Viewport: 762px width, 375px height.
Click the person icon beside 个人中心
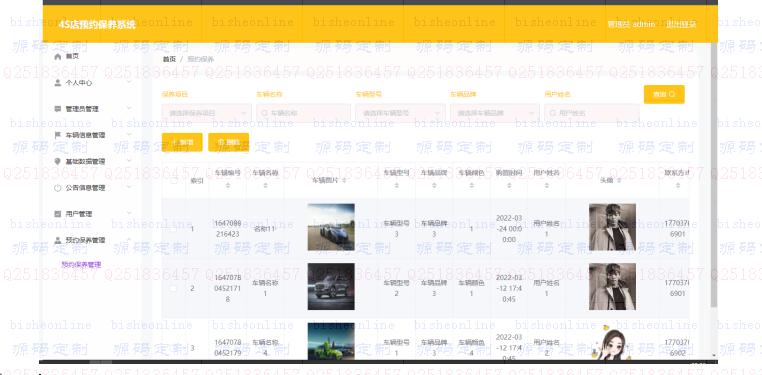point(58,83)
